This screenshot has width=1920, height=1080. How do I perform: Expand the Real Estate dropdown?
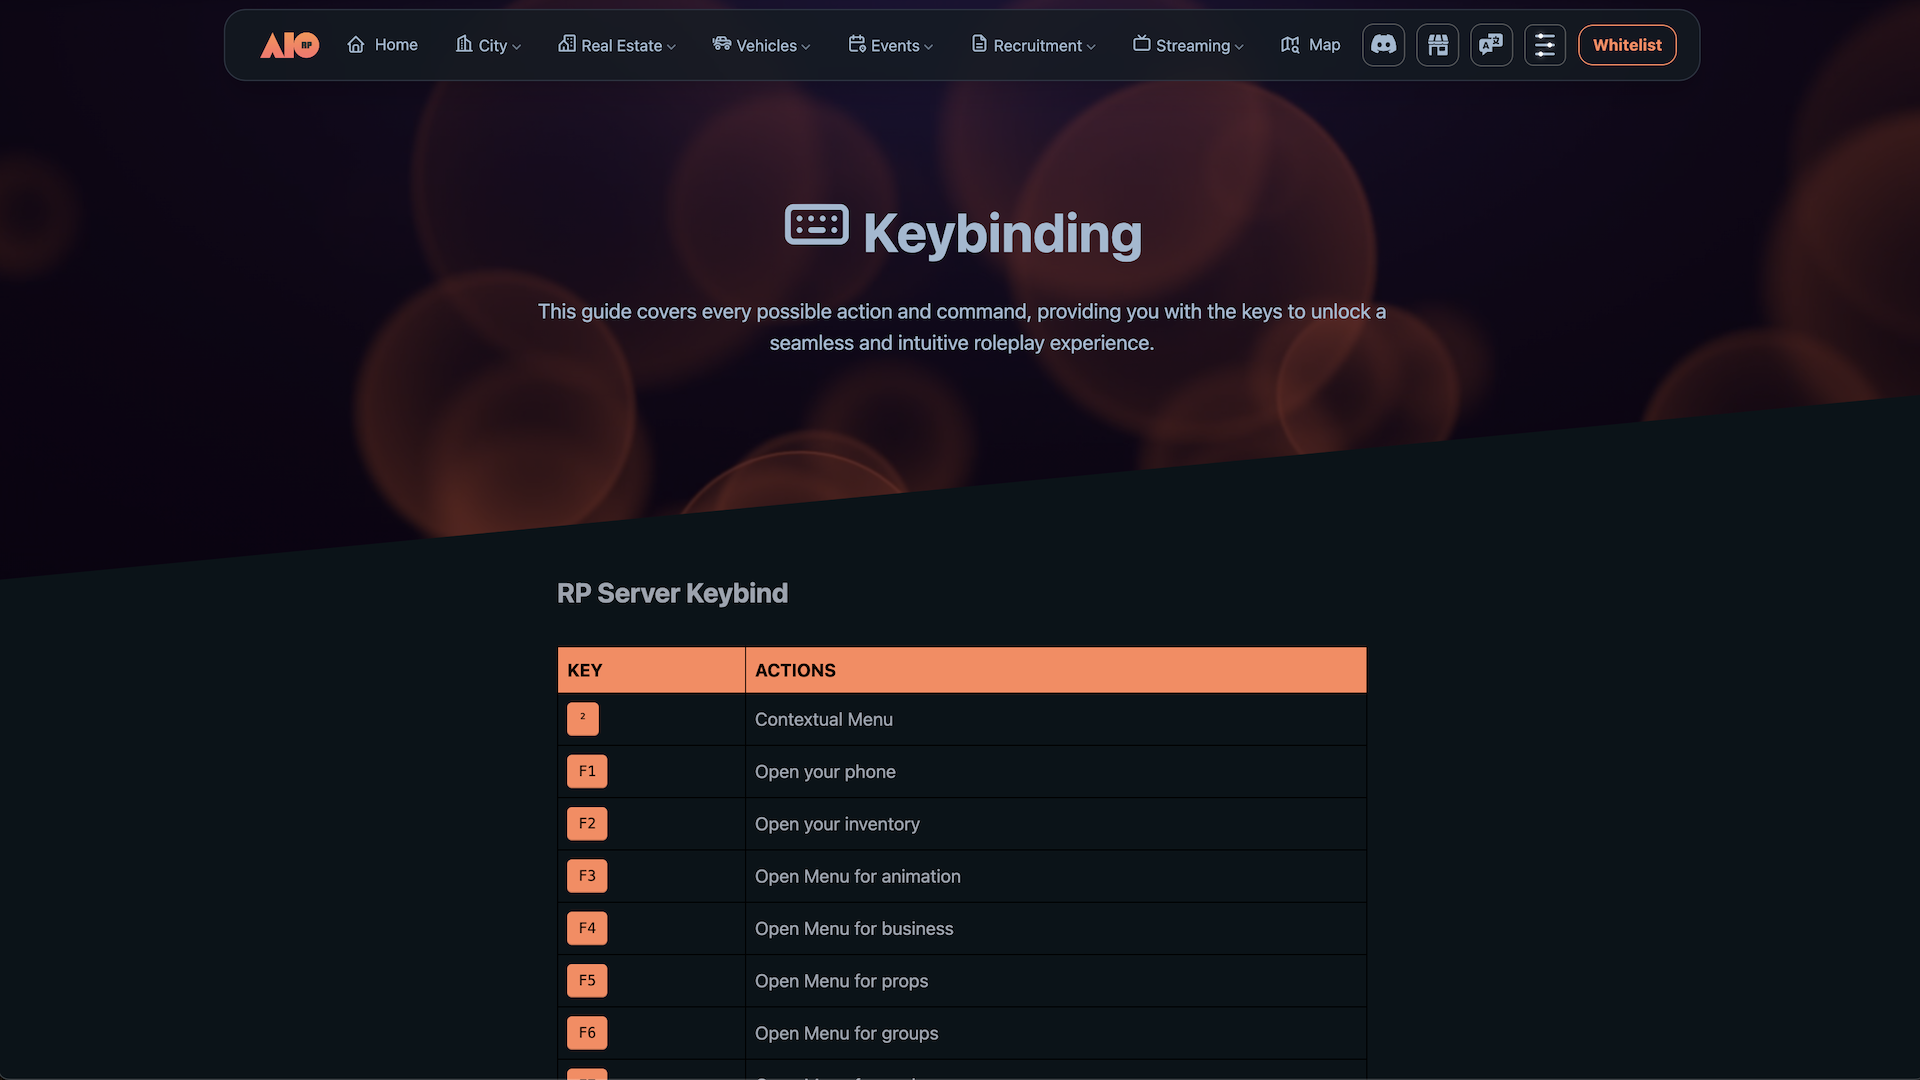tap(617, 45)
